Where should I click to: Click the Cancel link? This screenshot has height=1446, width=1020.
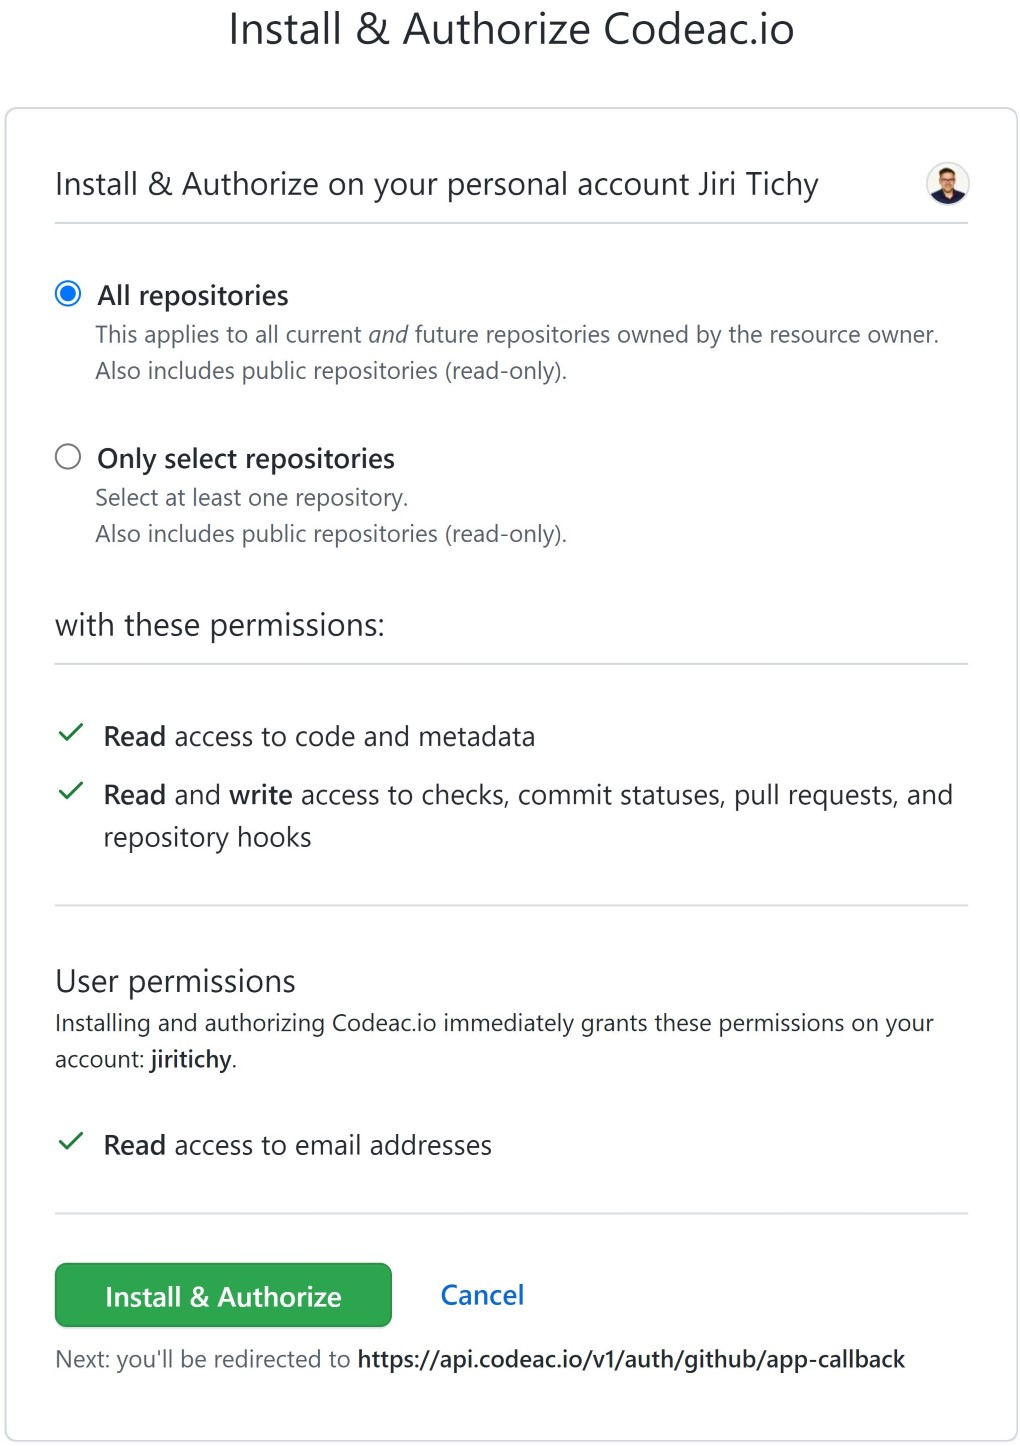[481, 1294]
